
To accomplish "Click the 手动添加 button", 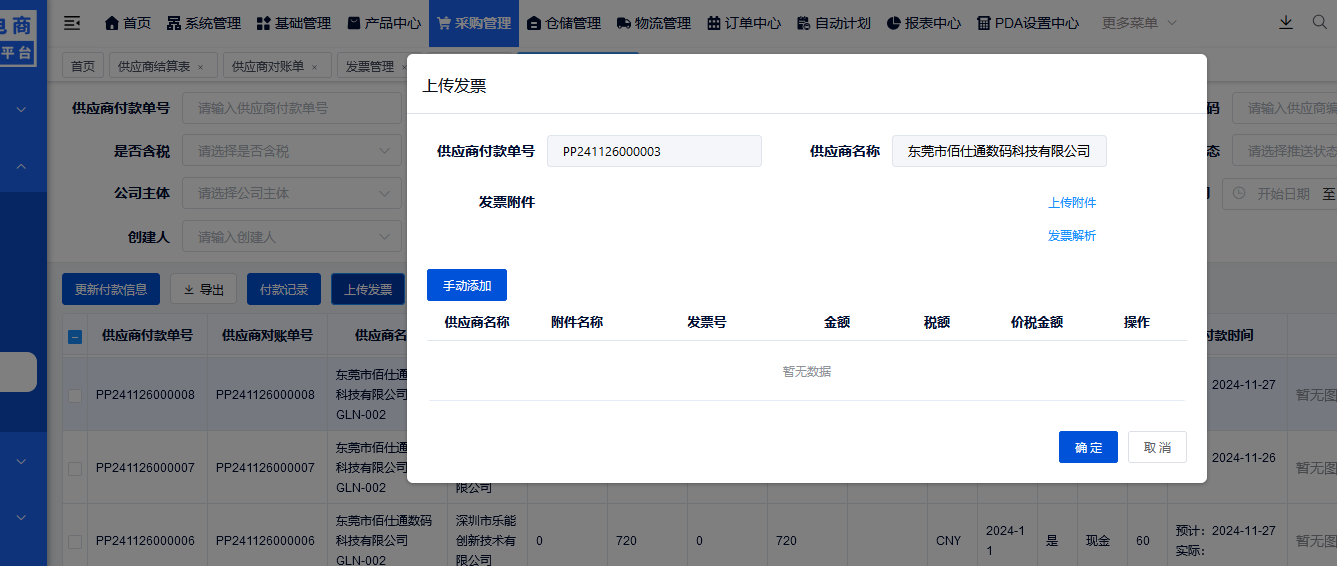I will (467, 285).
